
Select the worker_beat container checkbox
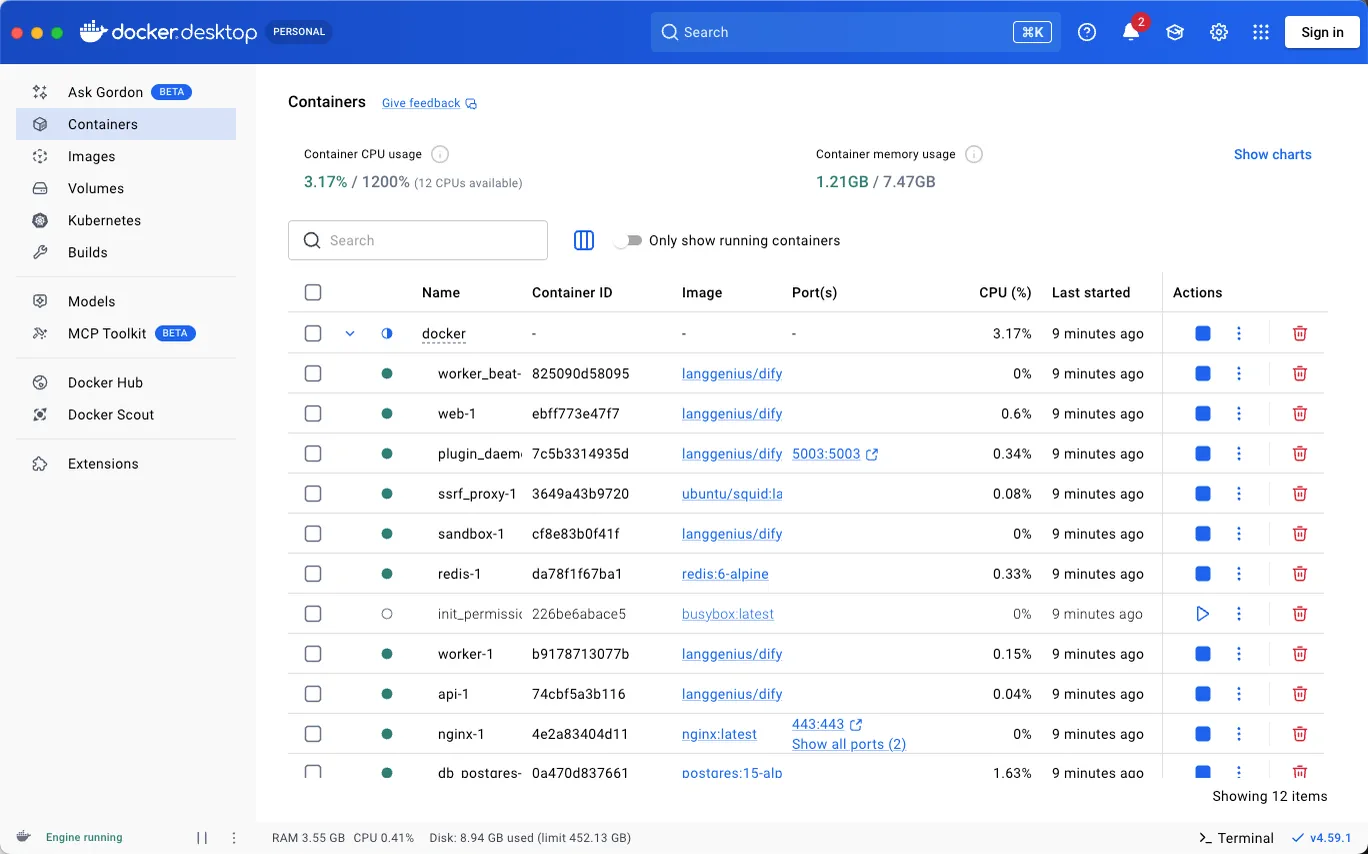tap(313, 373)
